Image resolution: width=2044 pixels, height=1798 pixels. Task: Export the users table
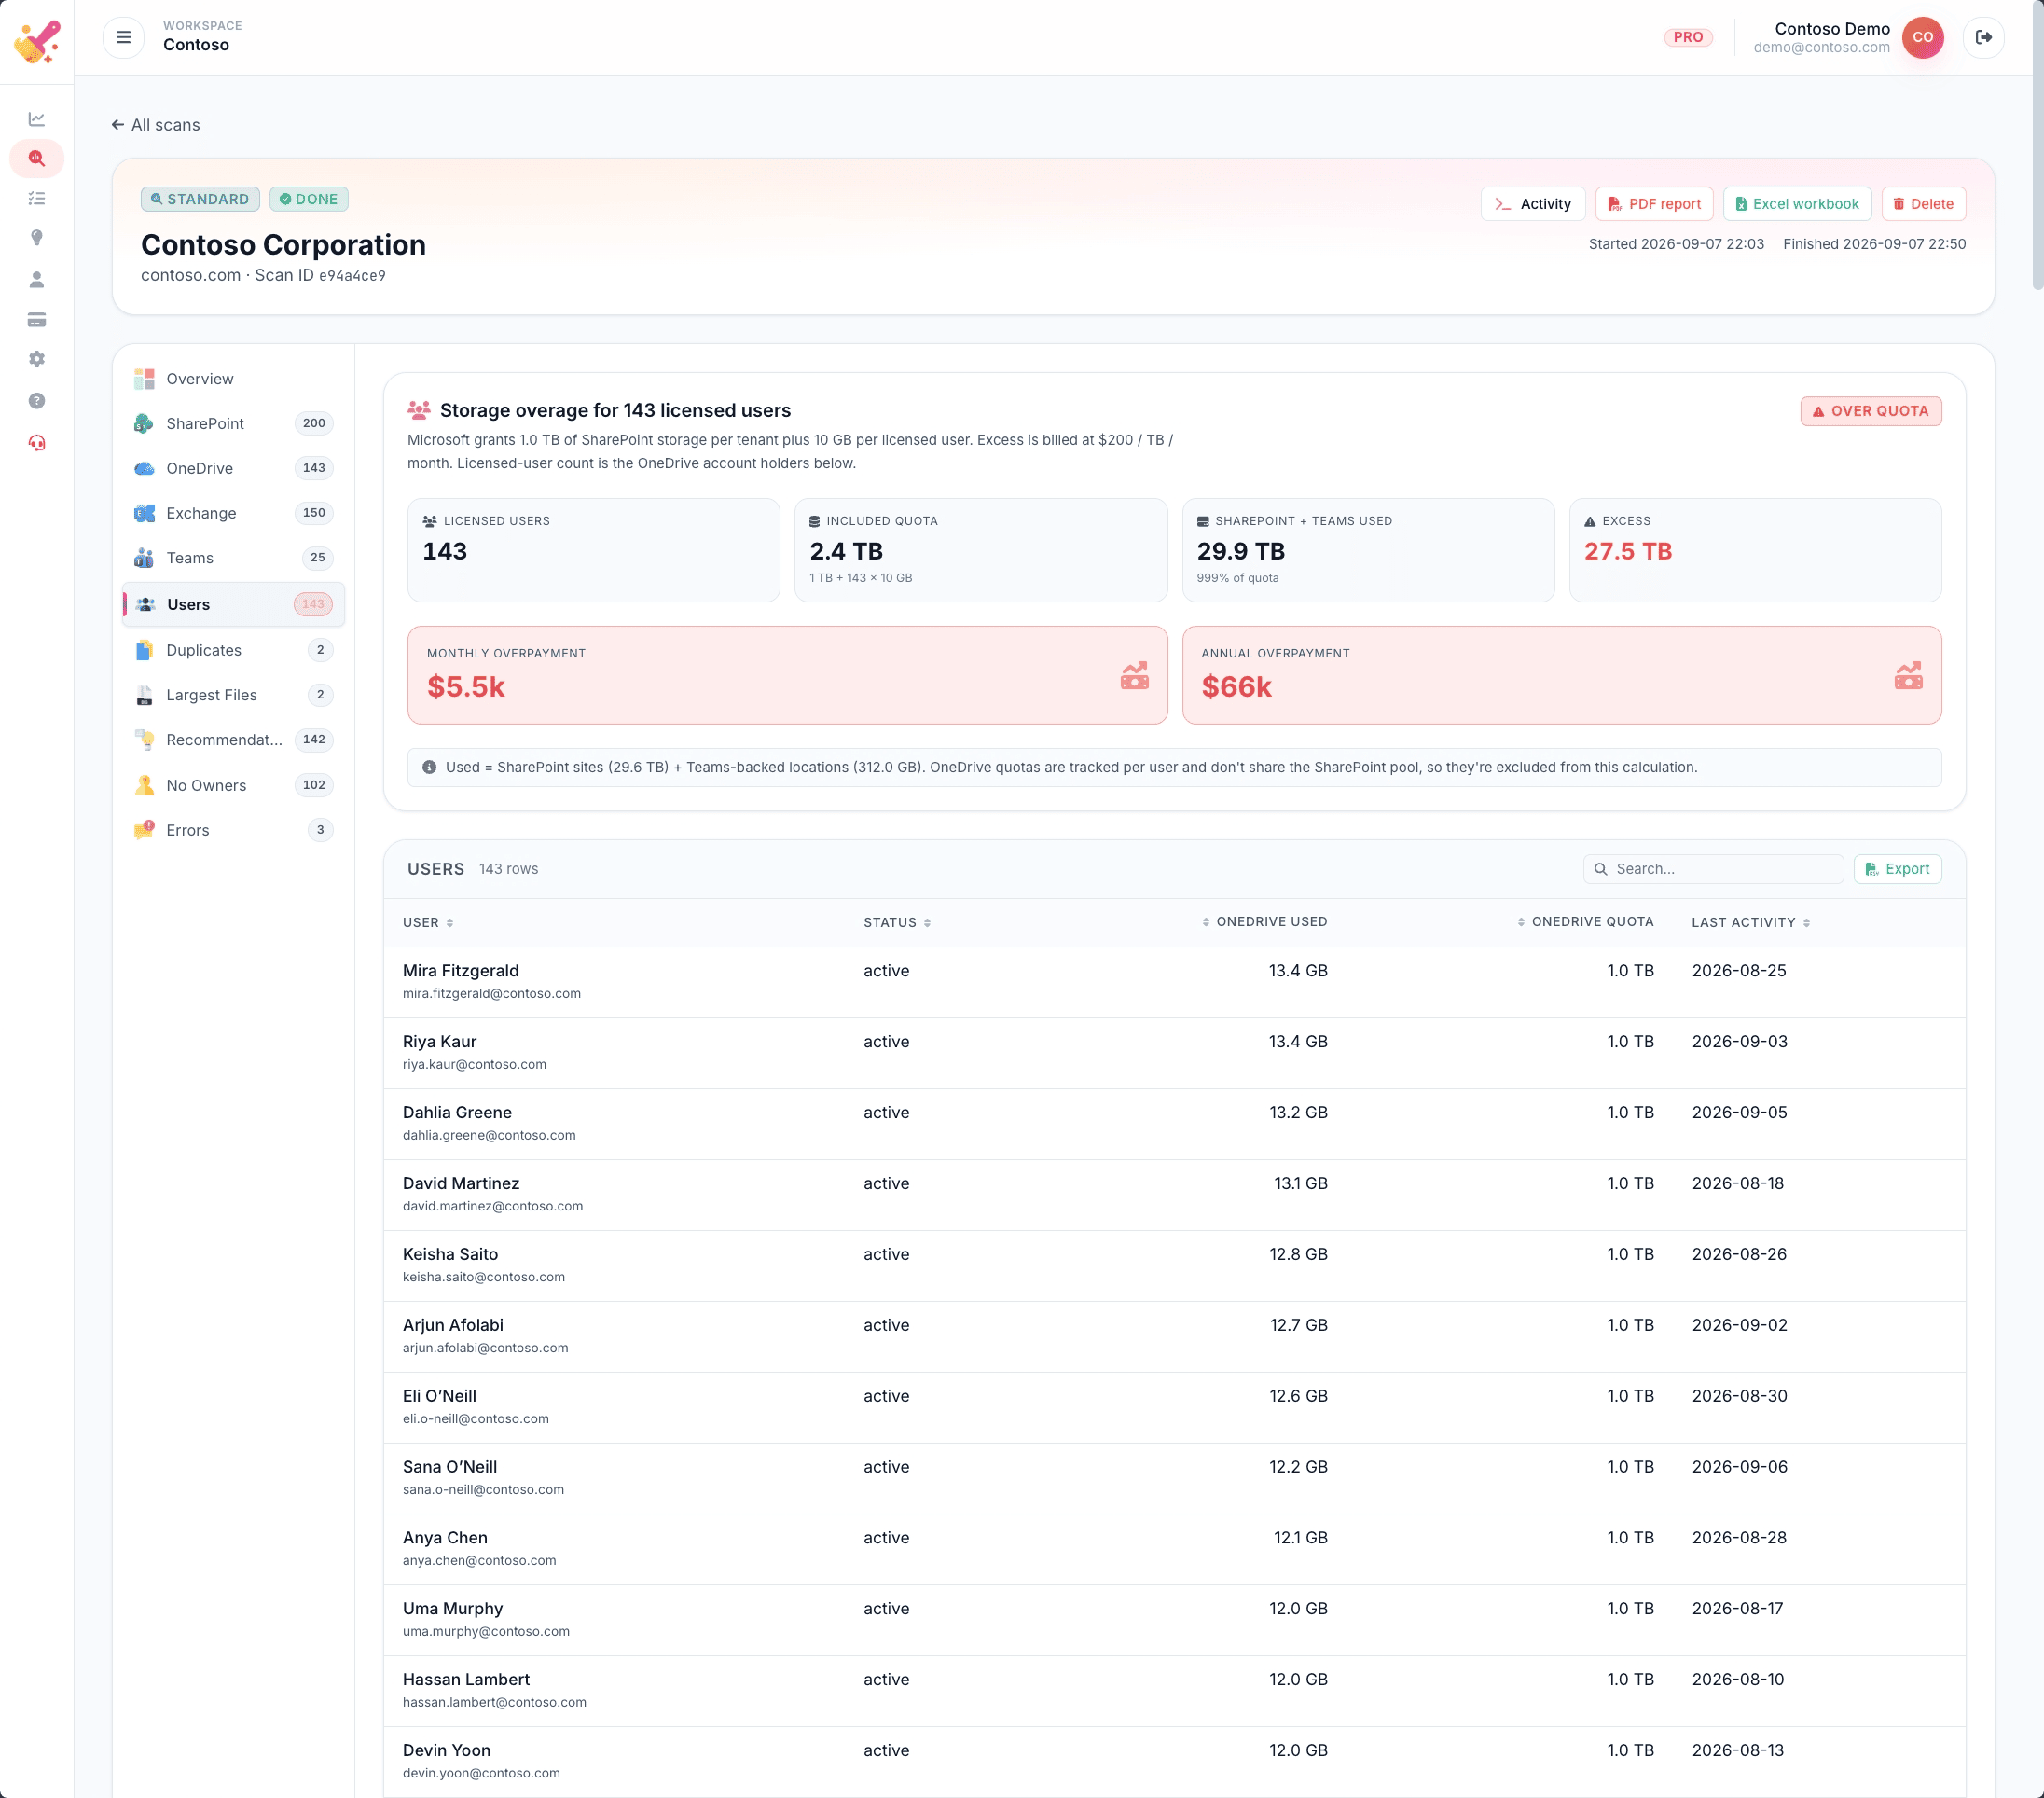[x=1897, y=869]
